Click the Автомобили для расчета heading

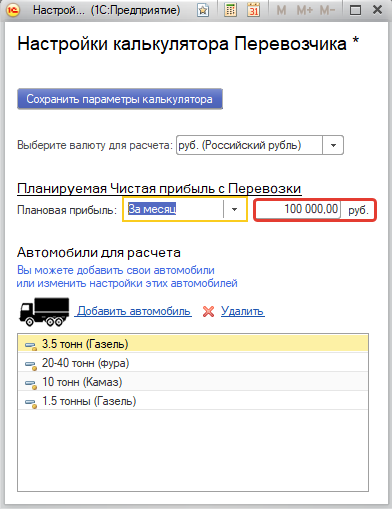[x=99, y=252]
